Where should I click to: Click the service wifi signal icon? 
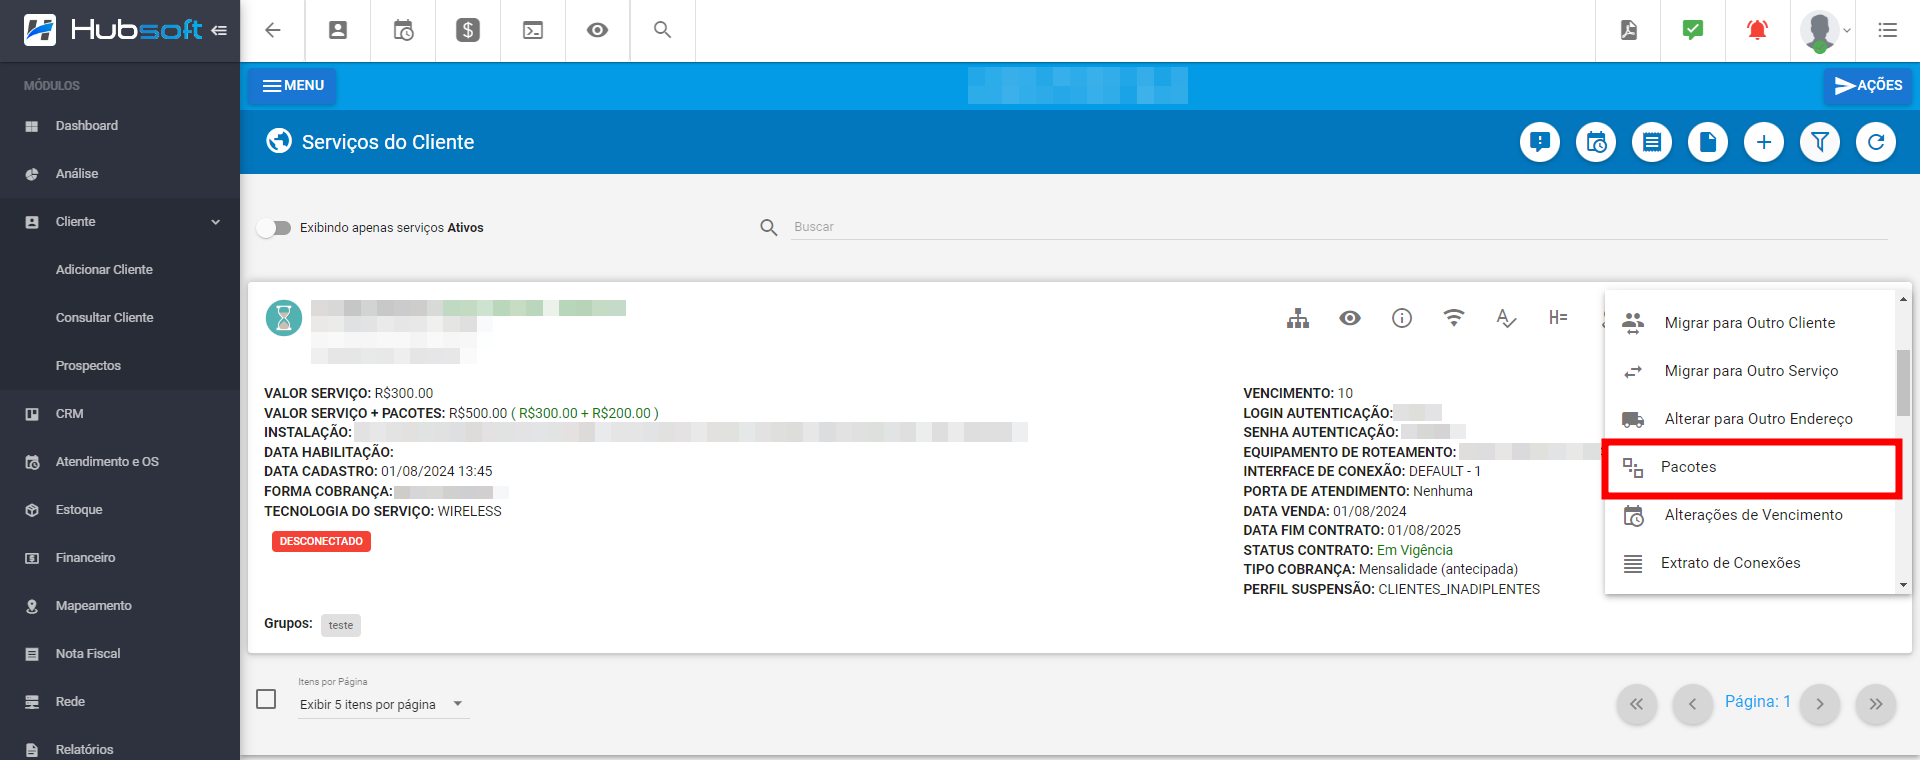click(1454, 318)
